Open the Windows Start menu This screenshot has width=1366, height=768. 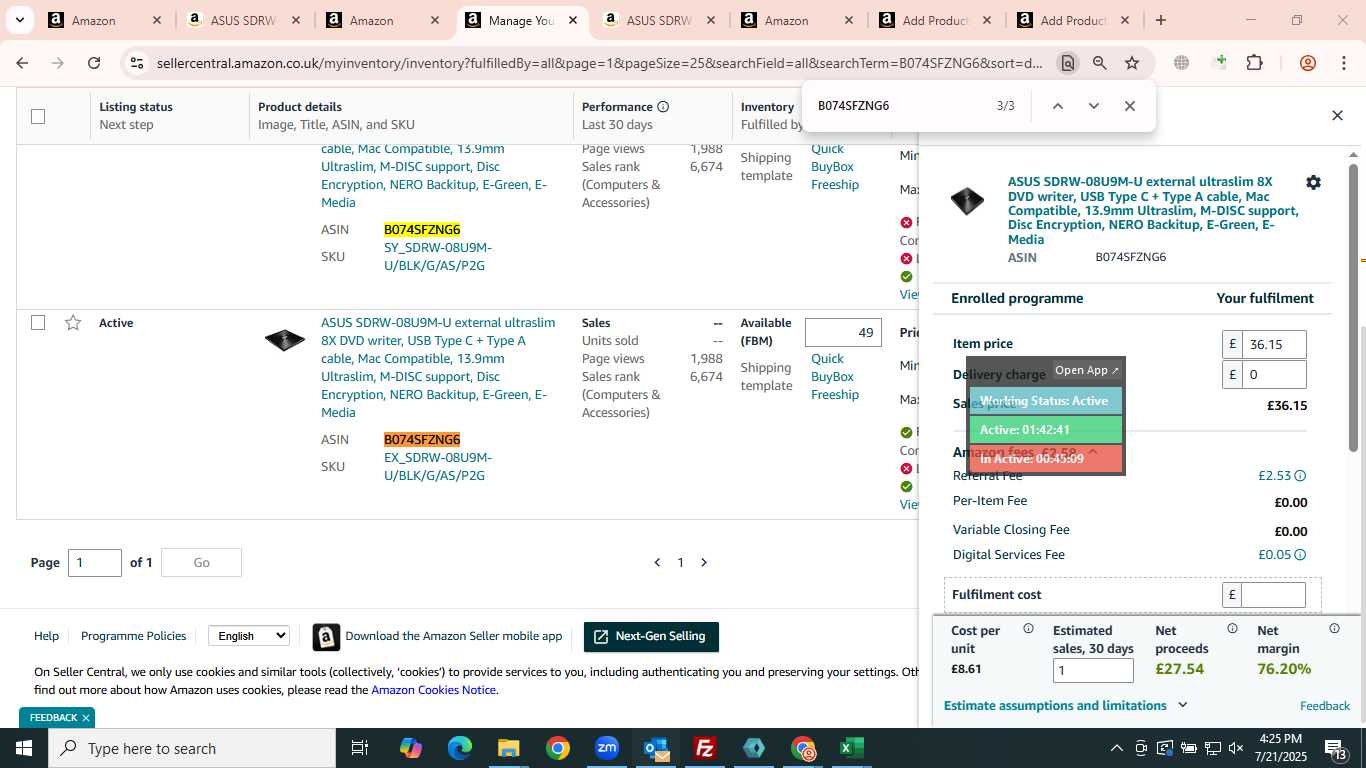23,748
